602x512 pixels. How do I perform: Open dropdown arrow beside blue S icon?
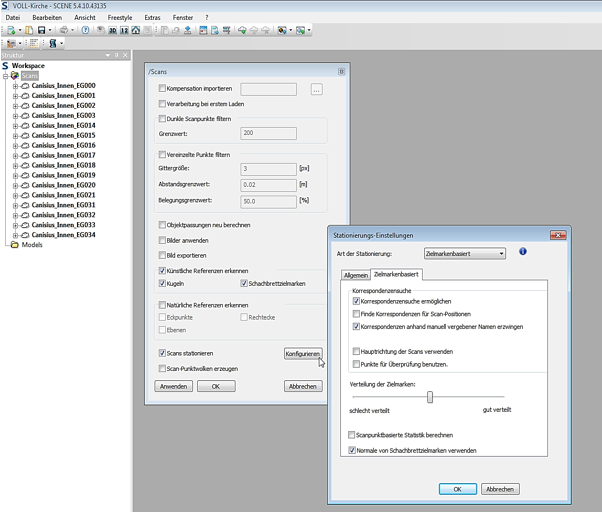61,43
